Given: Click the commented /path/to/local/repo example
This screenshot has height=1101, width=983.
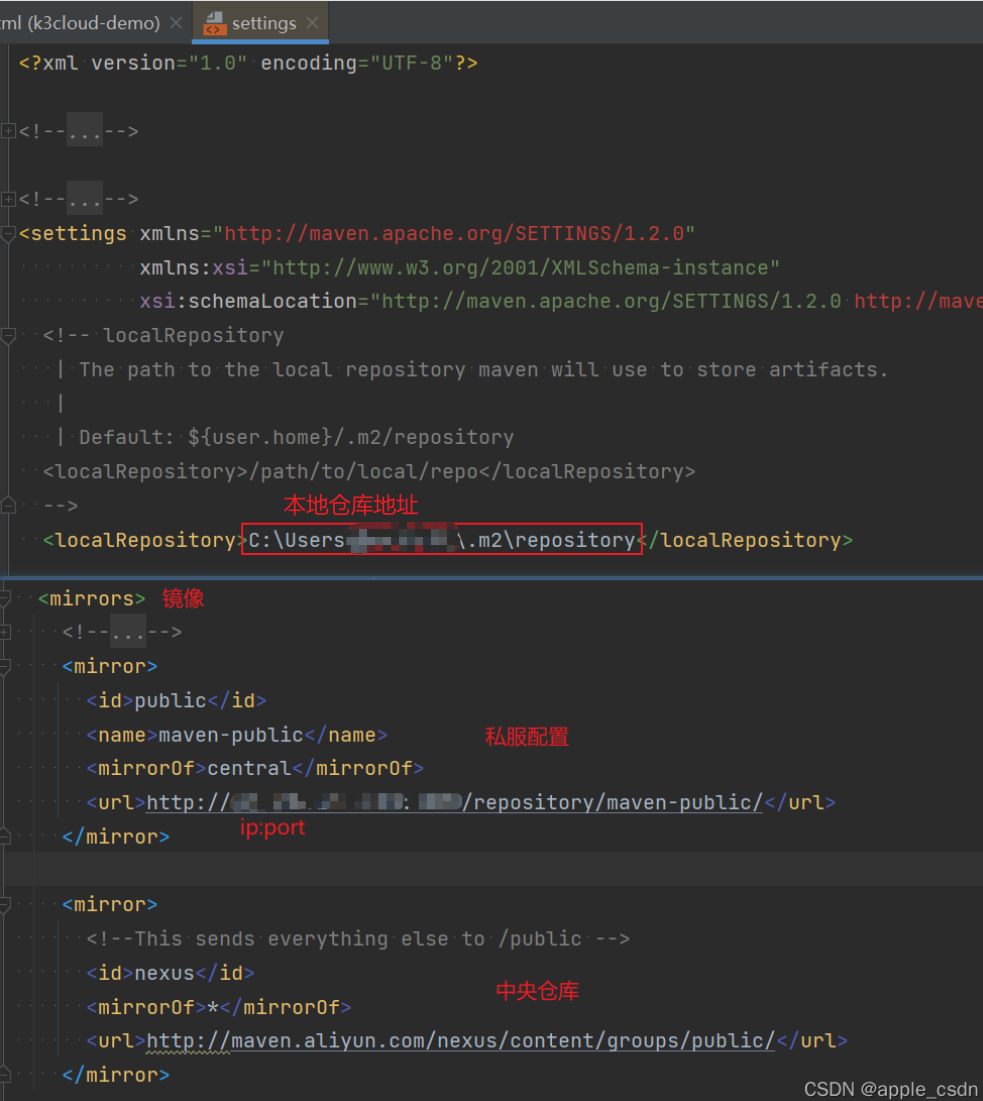Looking at the screenshot, I should click(x=369, y=471).
